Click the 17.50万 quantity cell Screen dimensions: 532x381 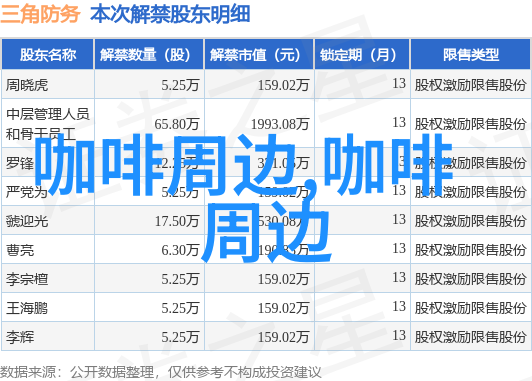tap(177, 221)
